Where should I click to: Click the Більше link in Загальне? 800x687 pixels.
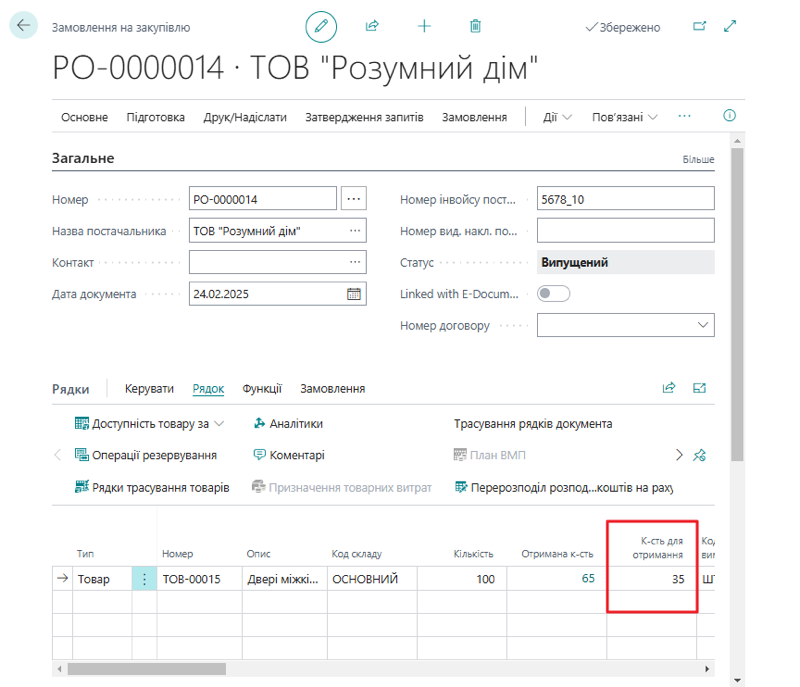698,159
